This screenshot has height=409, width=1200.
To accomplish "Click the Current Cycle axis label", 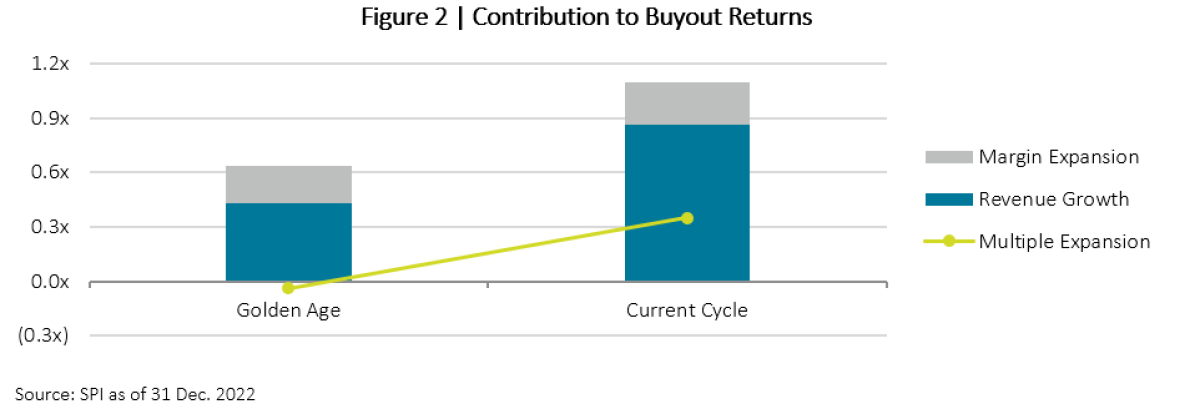I will pos(687,310).
